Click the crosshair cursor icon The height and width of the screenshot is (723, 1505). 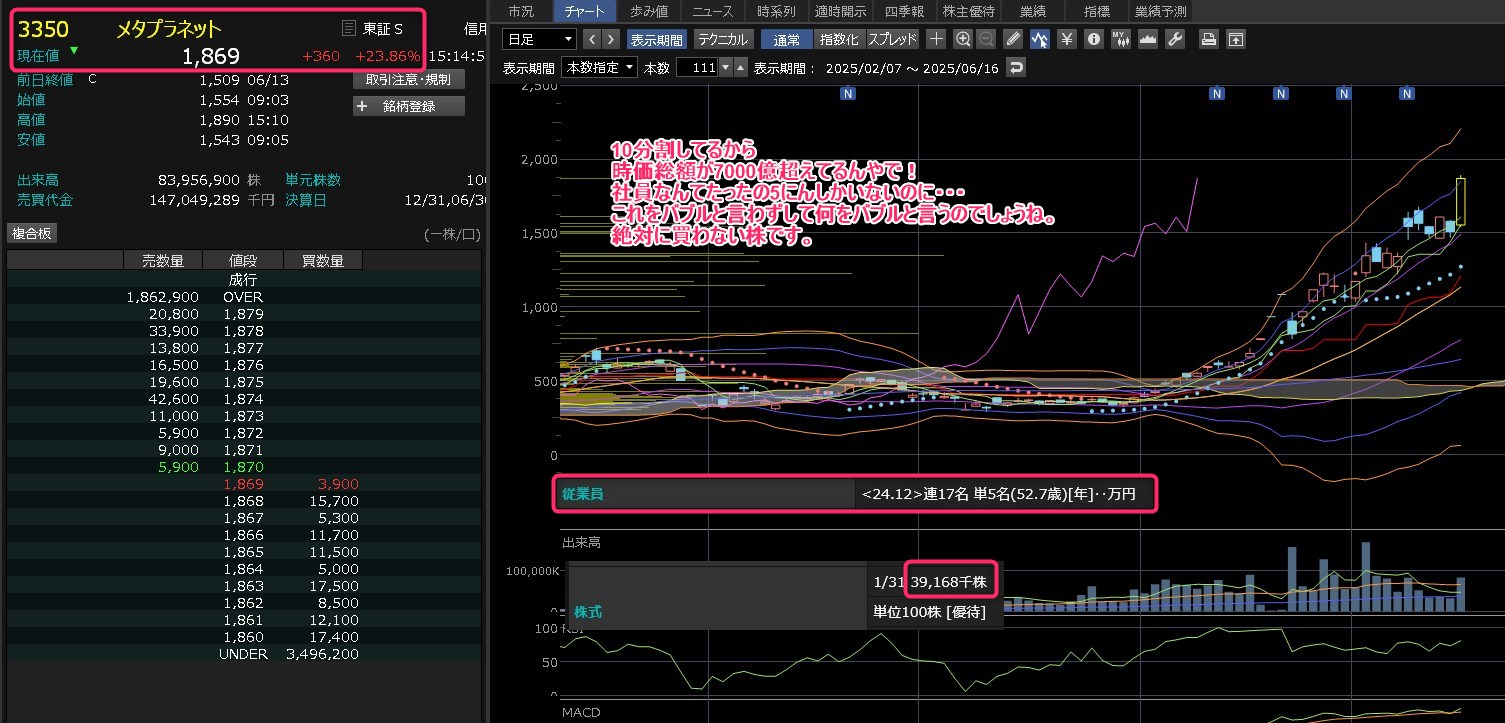[x=936, y=40]
